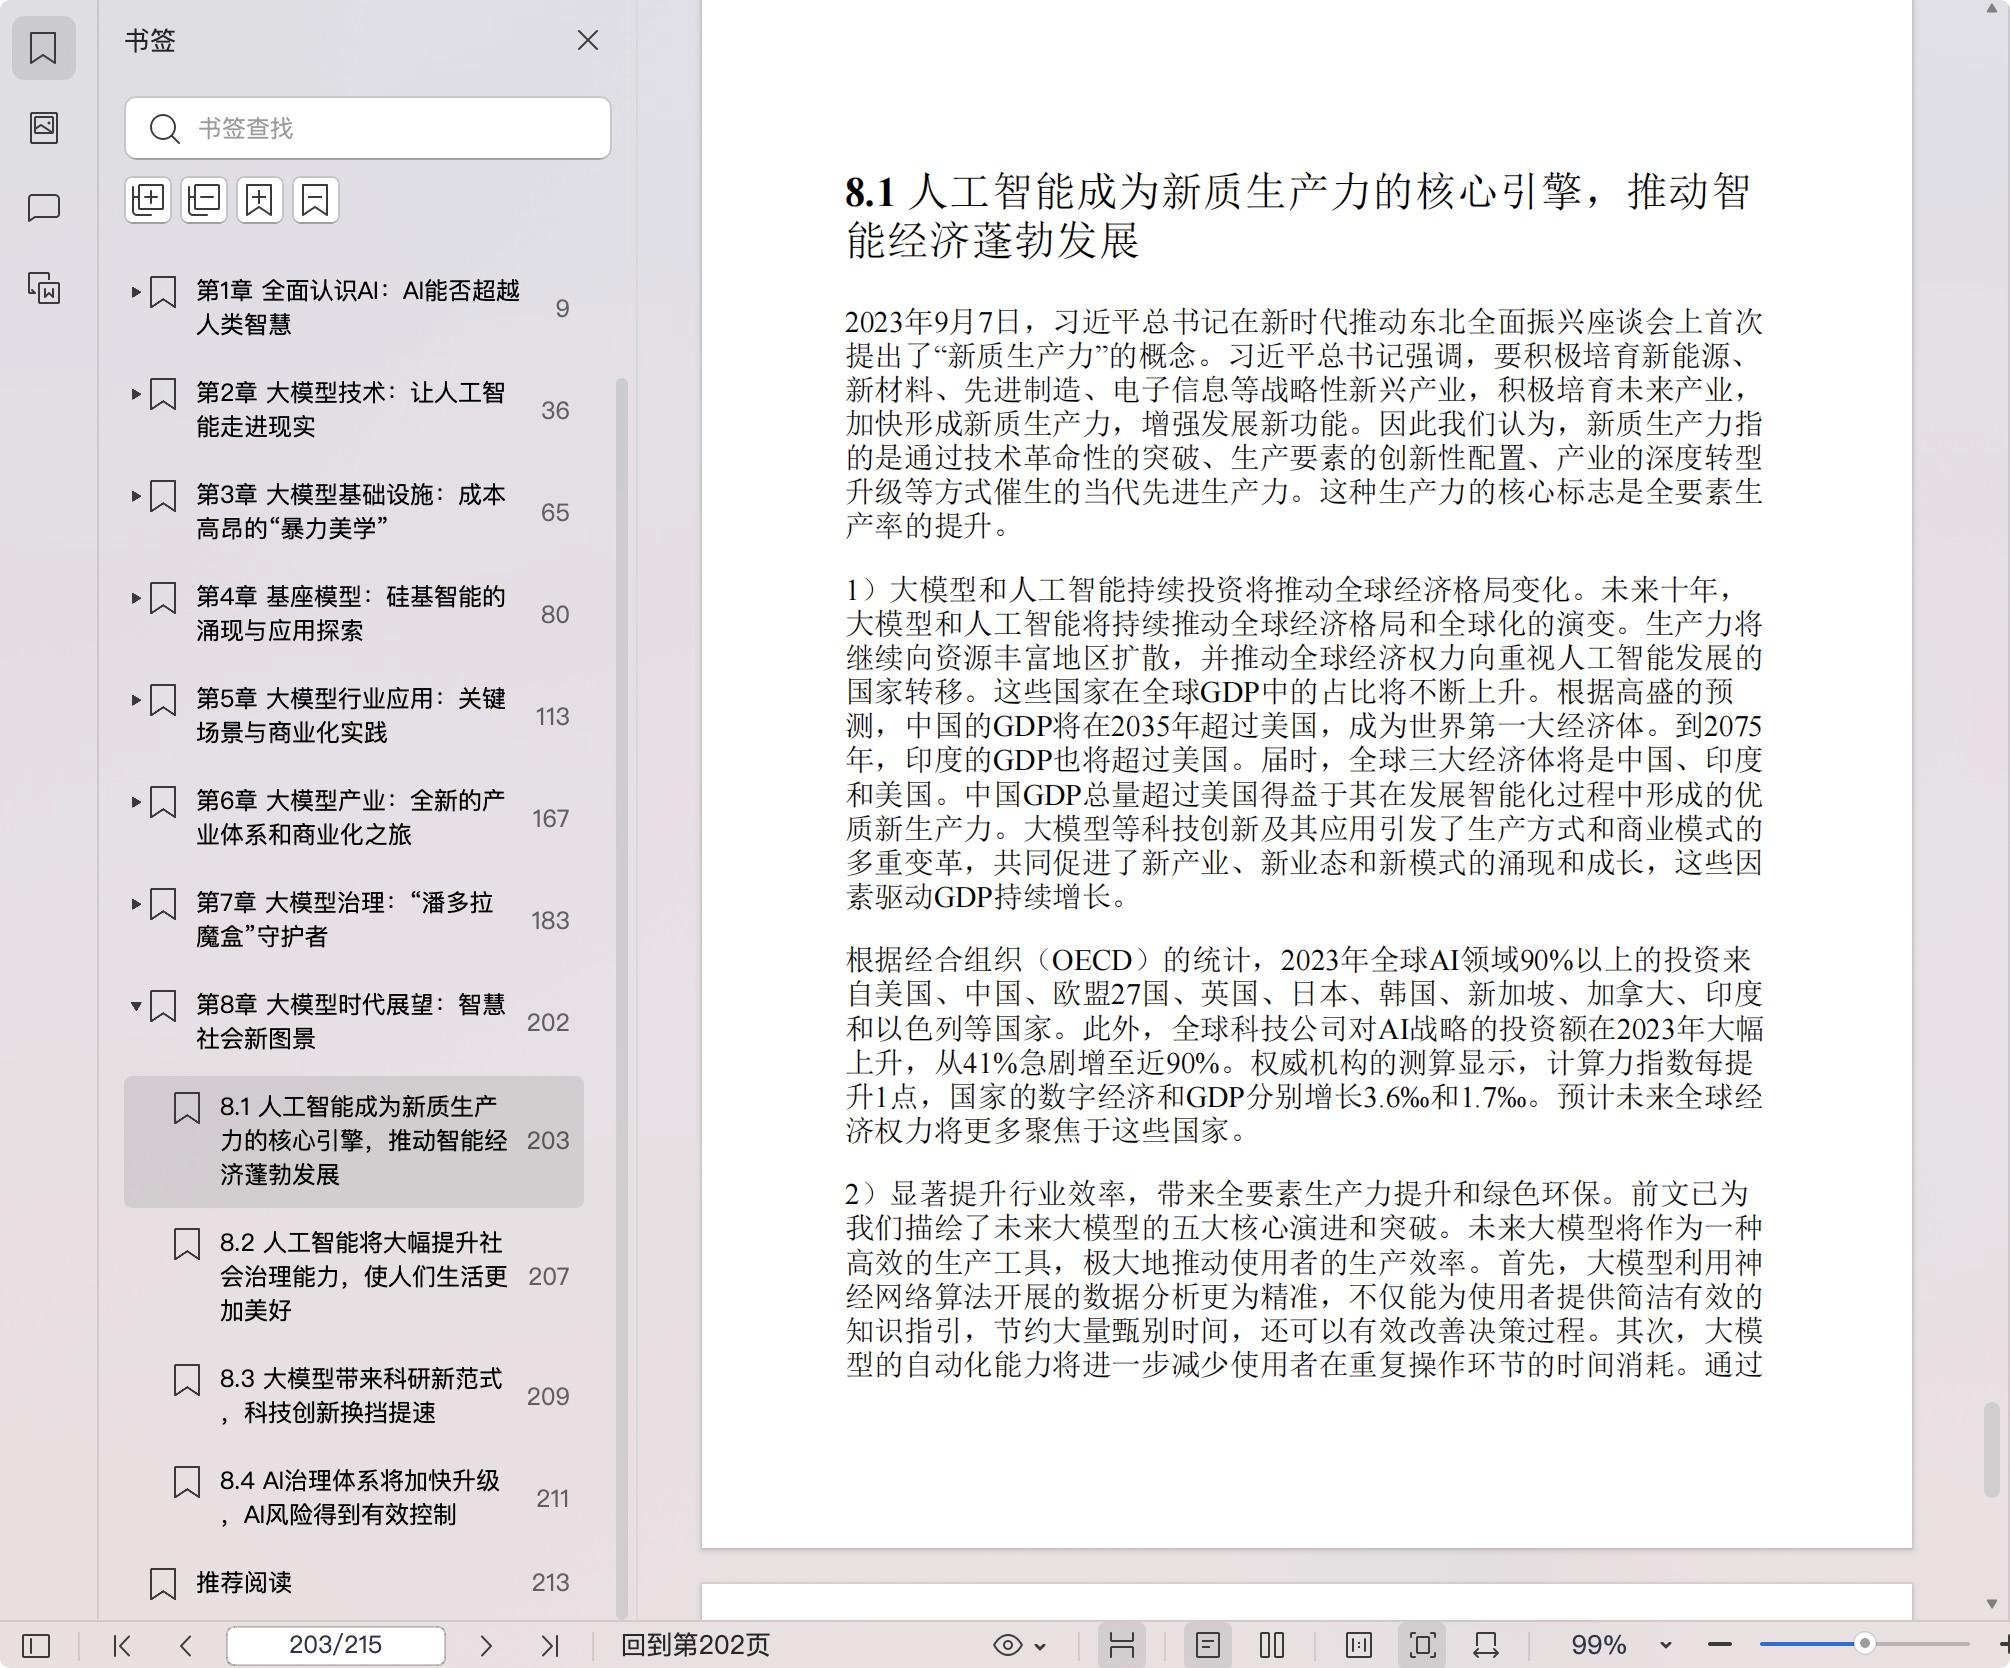Select bookmark 8.3 大模型带来科研新范式
This screenshot has width=2010, height=1668.
pos(354,1395)
